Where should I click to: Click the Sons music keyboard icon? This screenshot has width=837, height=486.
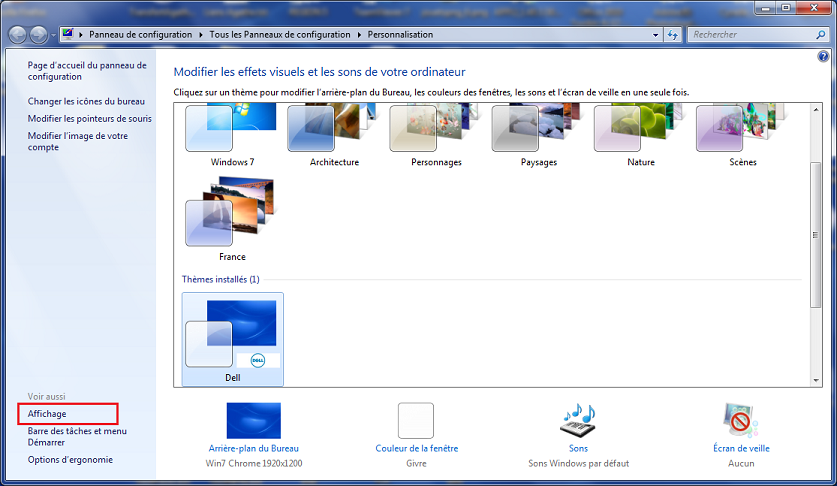pyautogui.click(x=578, y=421)
